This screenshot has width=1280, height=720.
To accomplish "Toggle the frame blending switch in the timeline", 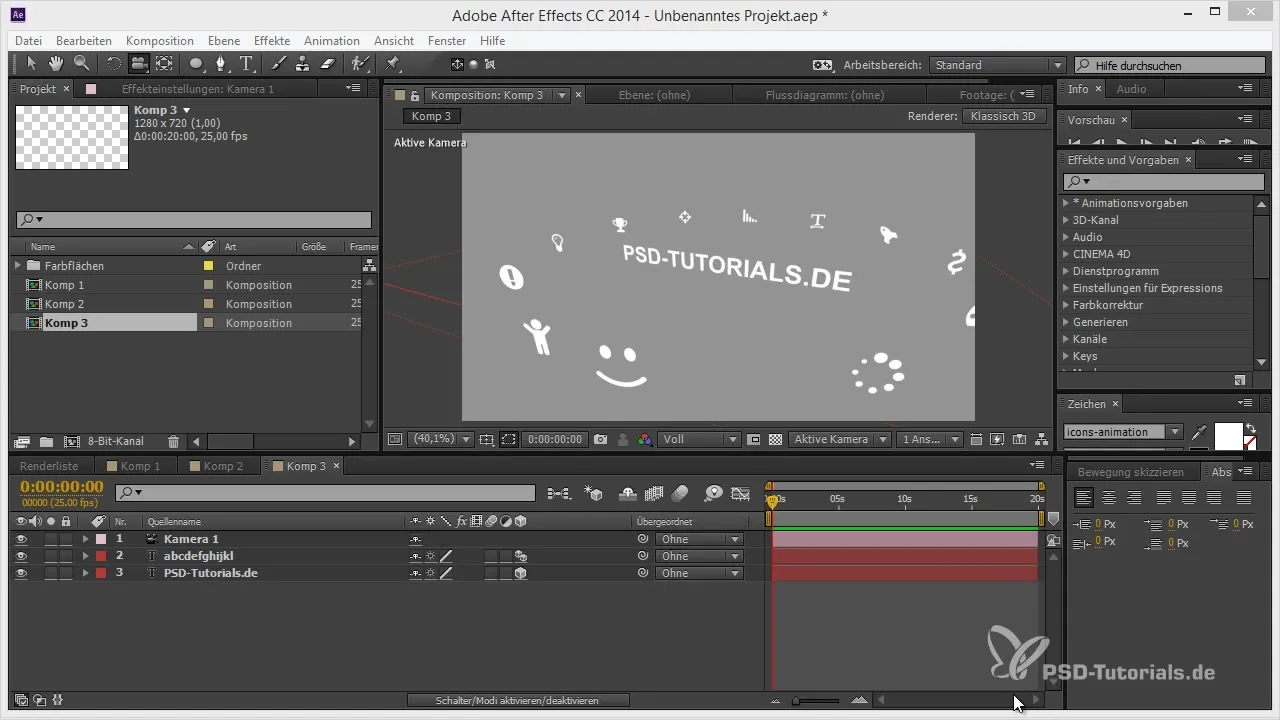I will point(655,493).
